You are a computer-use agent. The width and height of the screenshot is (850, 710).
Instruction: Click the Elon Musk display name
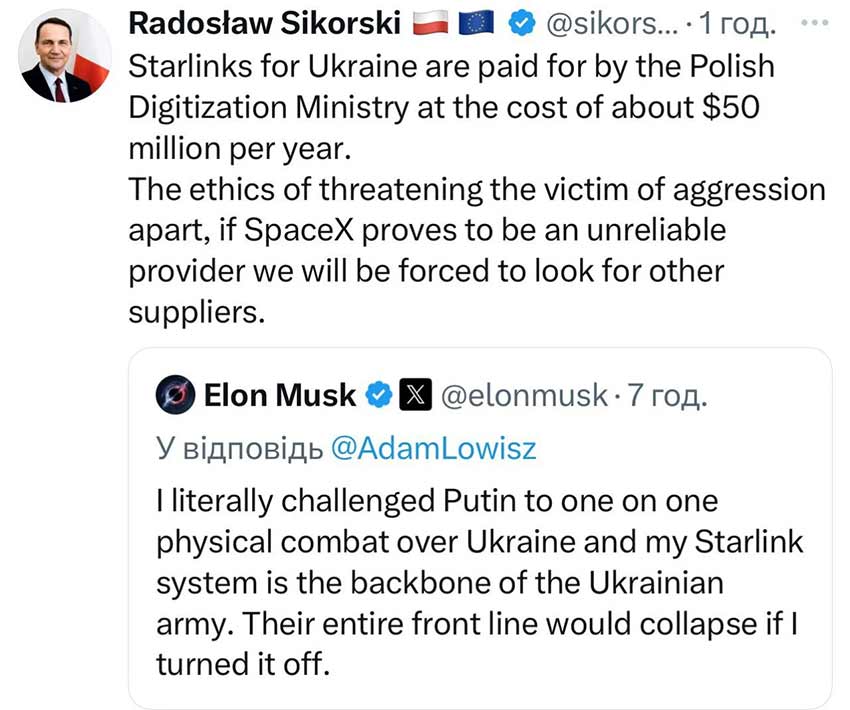[x=280, y=395]
